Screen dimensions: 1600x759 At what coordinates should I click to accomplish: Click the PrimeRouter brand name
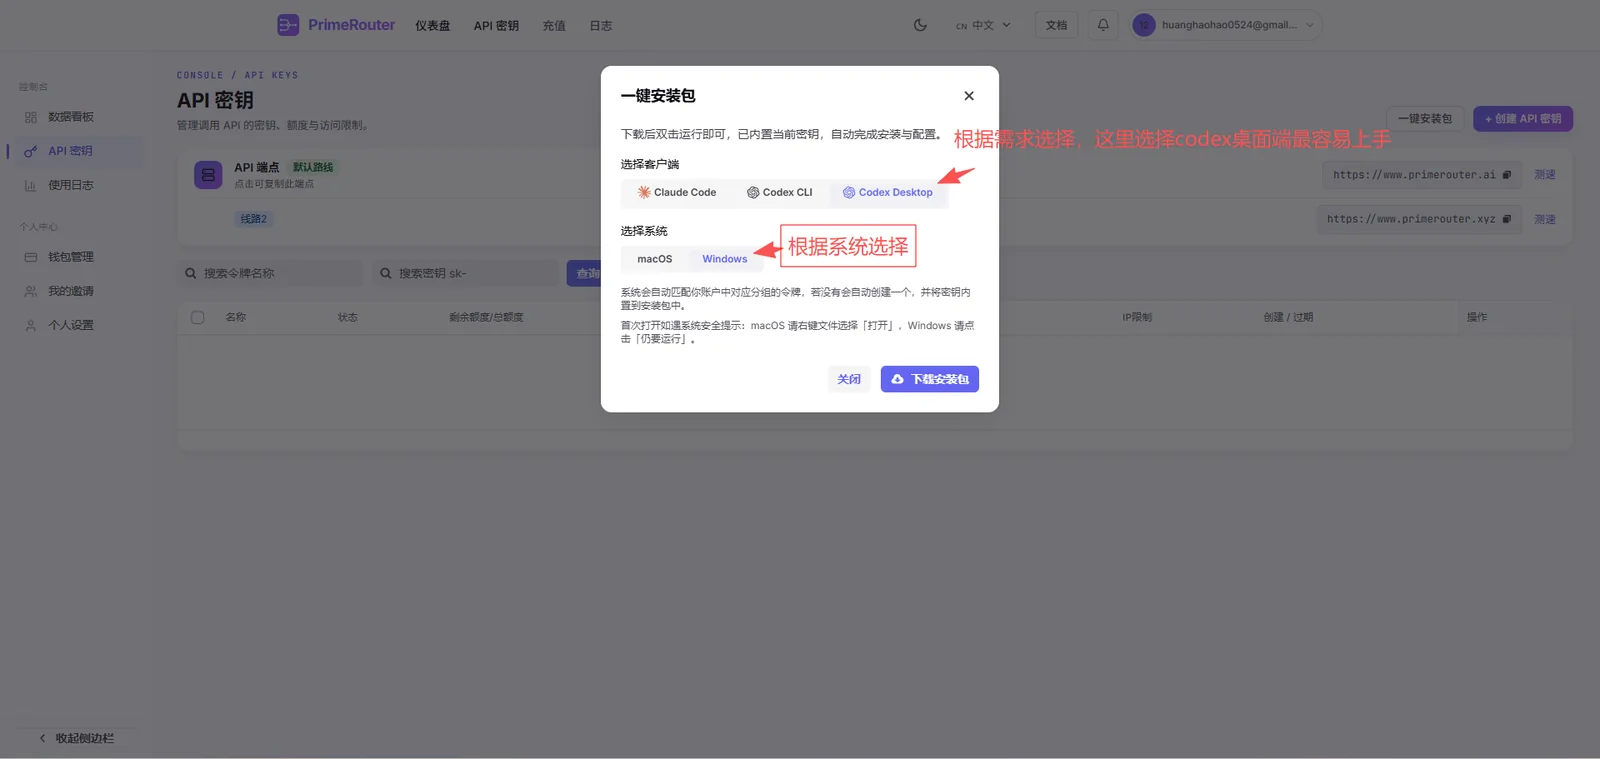[x=351, y=25]
